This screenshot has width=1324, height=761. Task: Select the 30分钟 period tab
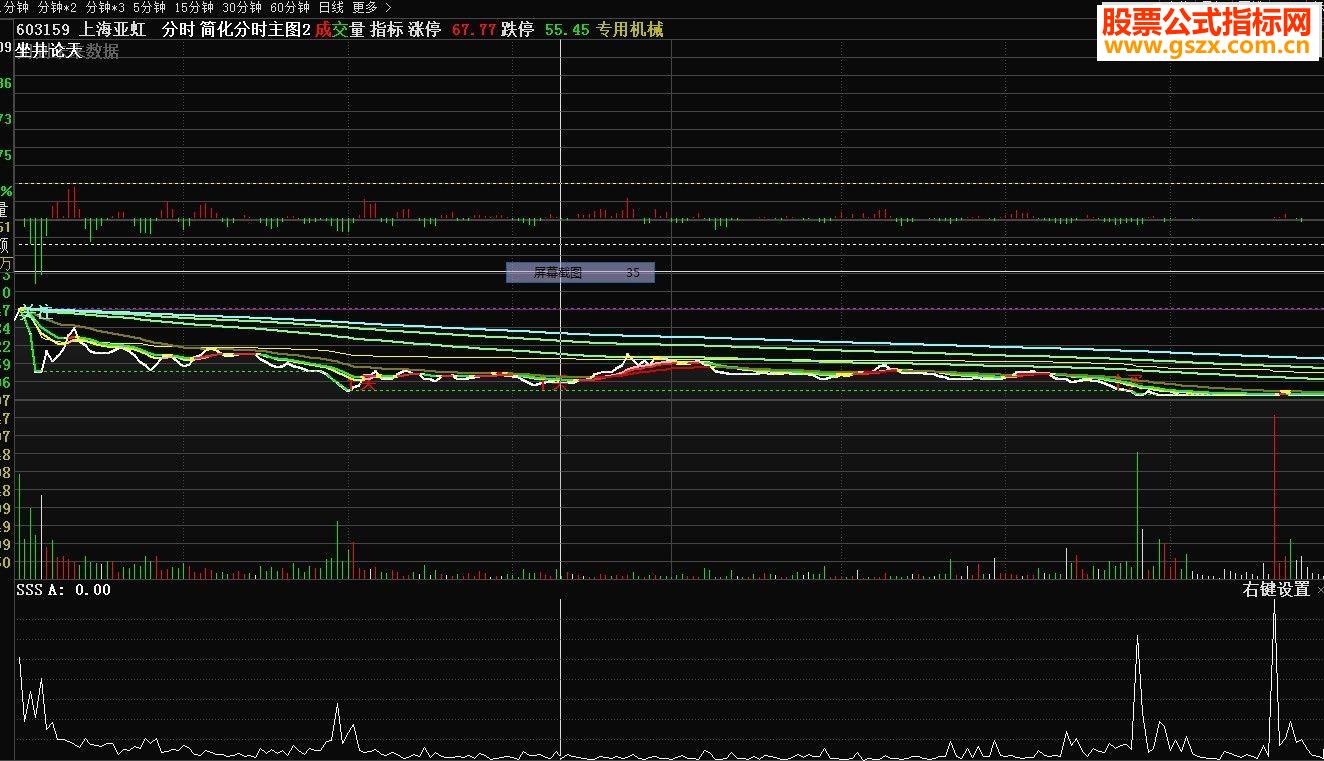242,7
